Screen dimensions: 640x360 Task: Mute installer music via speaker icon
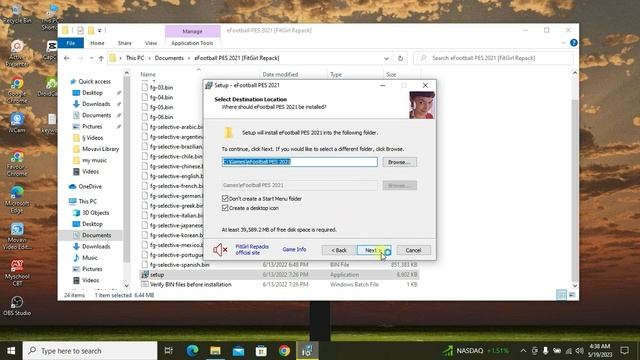coord(220,249)
